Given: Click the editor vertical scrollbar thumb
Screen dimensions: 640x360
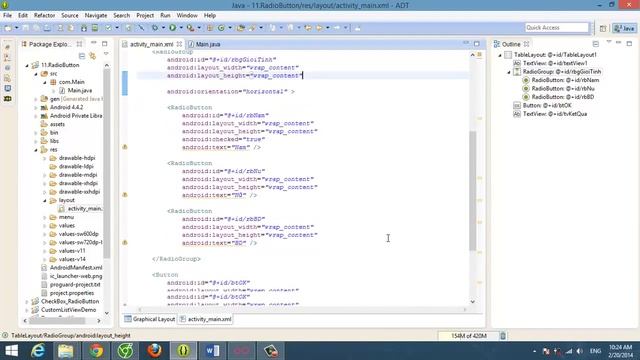Looking at the screenshot, I should click(x=473, y=190).
